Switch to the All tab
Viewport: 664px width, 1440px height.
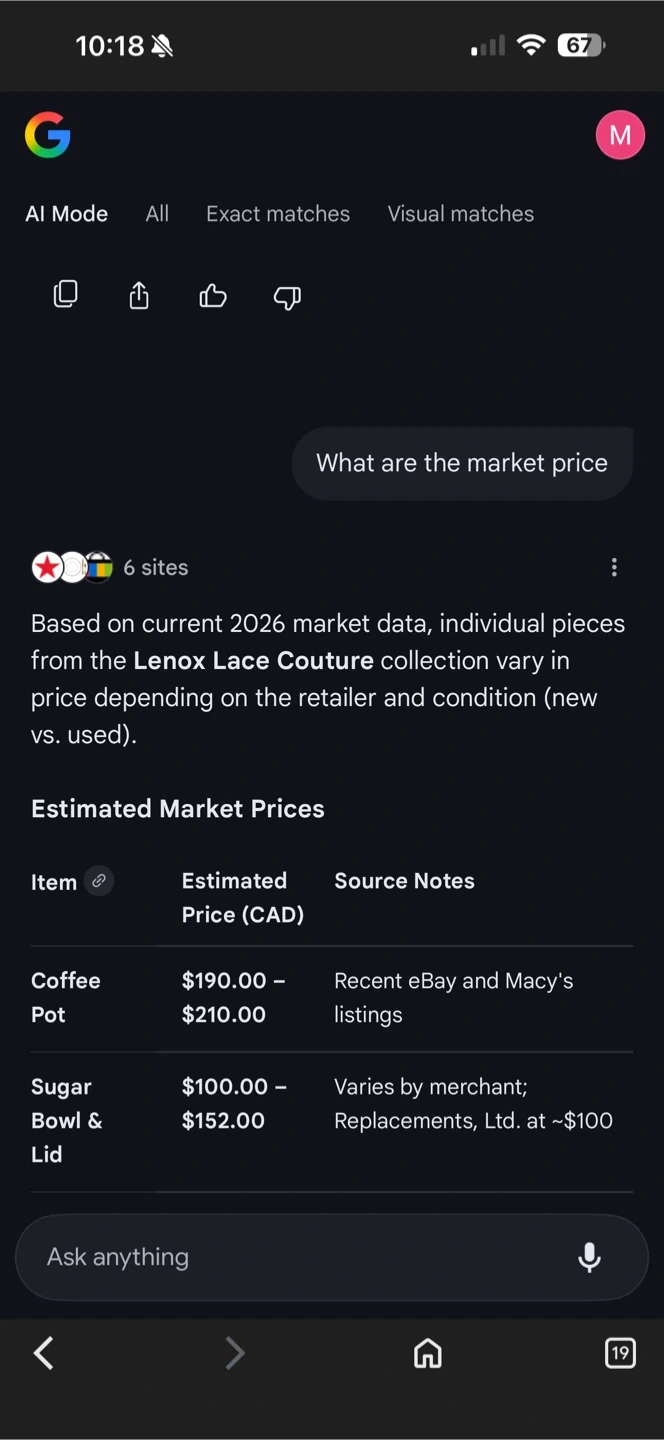pos(157,214)
